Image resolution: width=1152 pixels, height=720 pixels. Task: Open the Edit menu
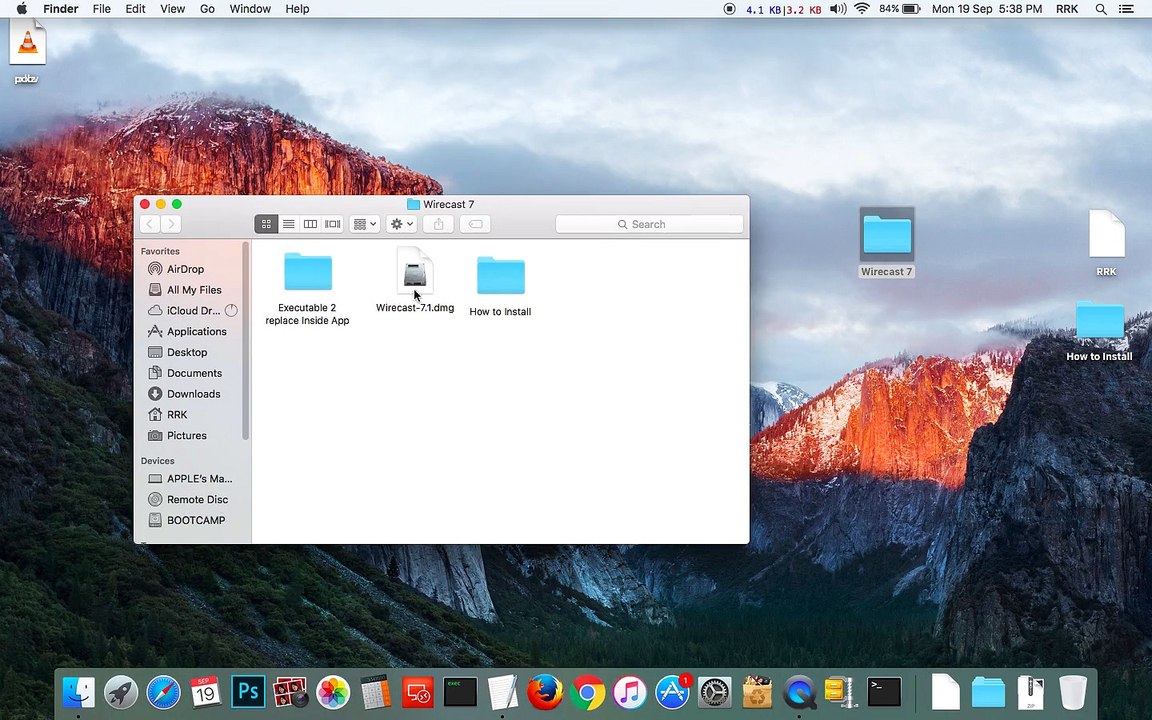coord(135,9)
